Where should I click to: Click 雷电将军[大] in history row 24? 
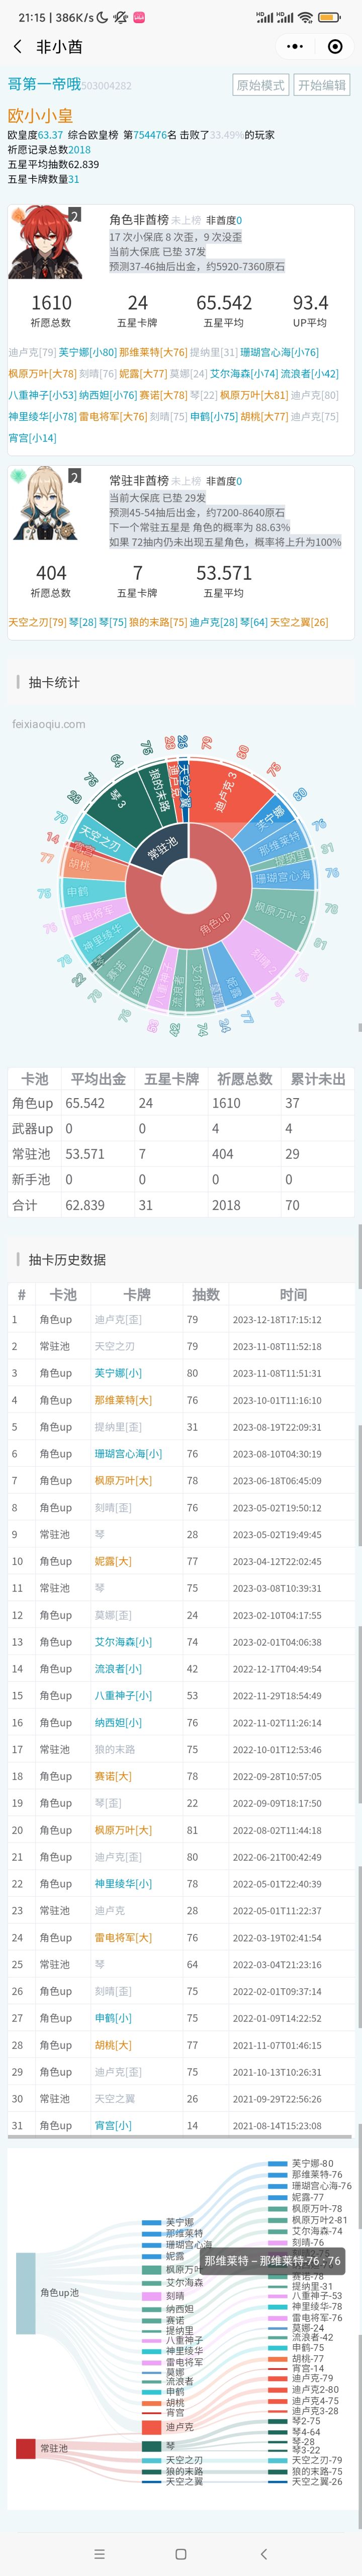123,1937
